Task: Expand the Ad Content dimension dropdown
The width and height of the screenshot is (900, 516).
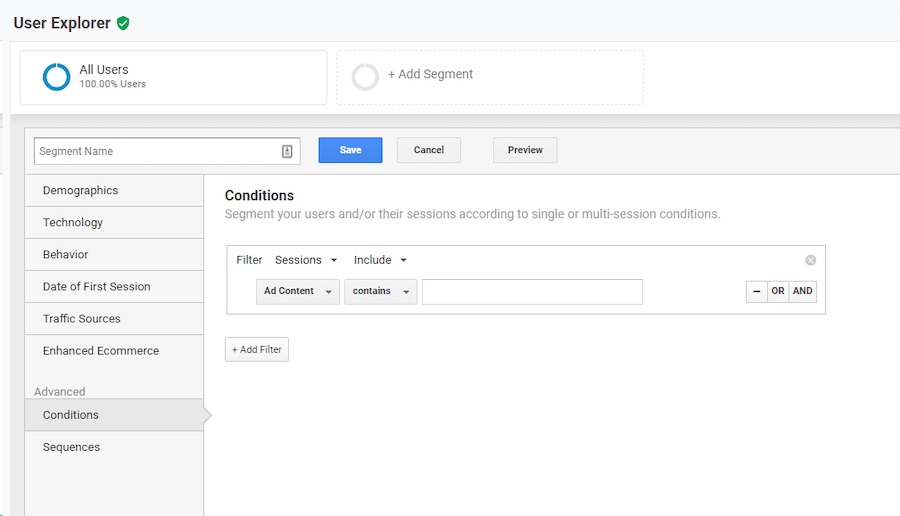Action: point(298,292)
